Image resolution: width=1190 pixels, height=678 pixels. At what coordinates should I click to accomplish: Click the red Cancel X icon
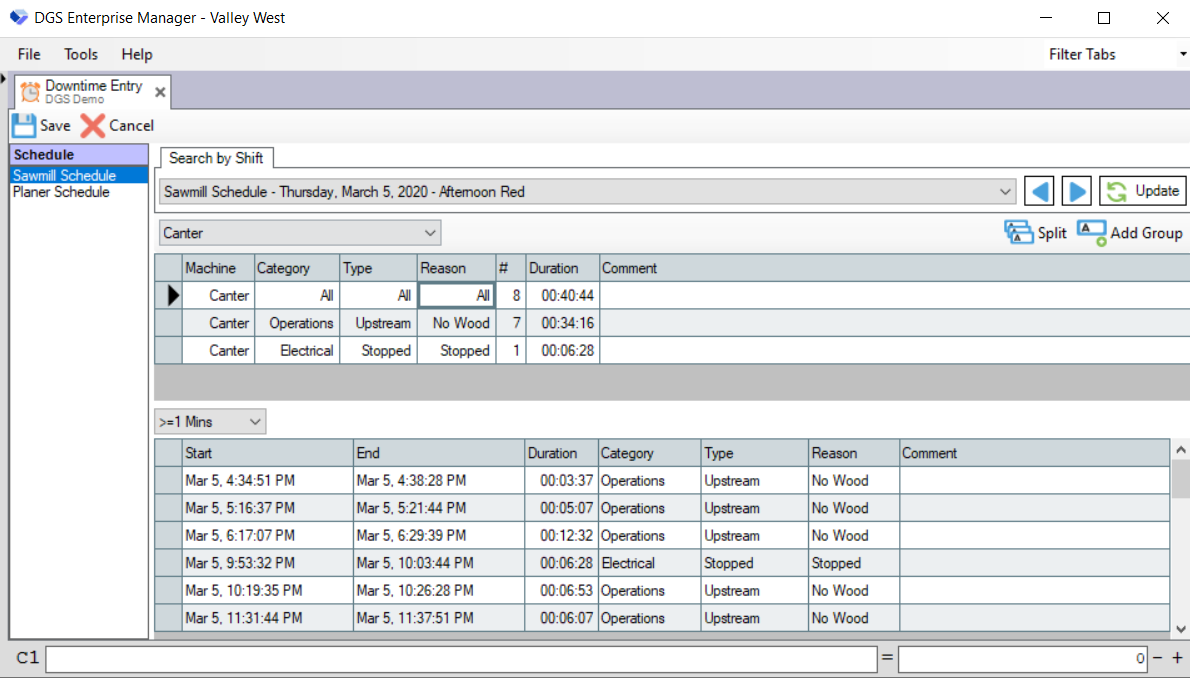(x=93, y=125)
